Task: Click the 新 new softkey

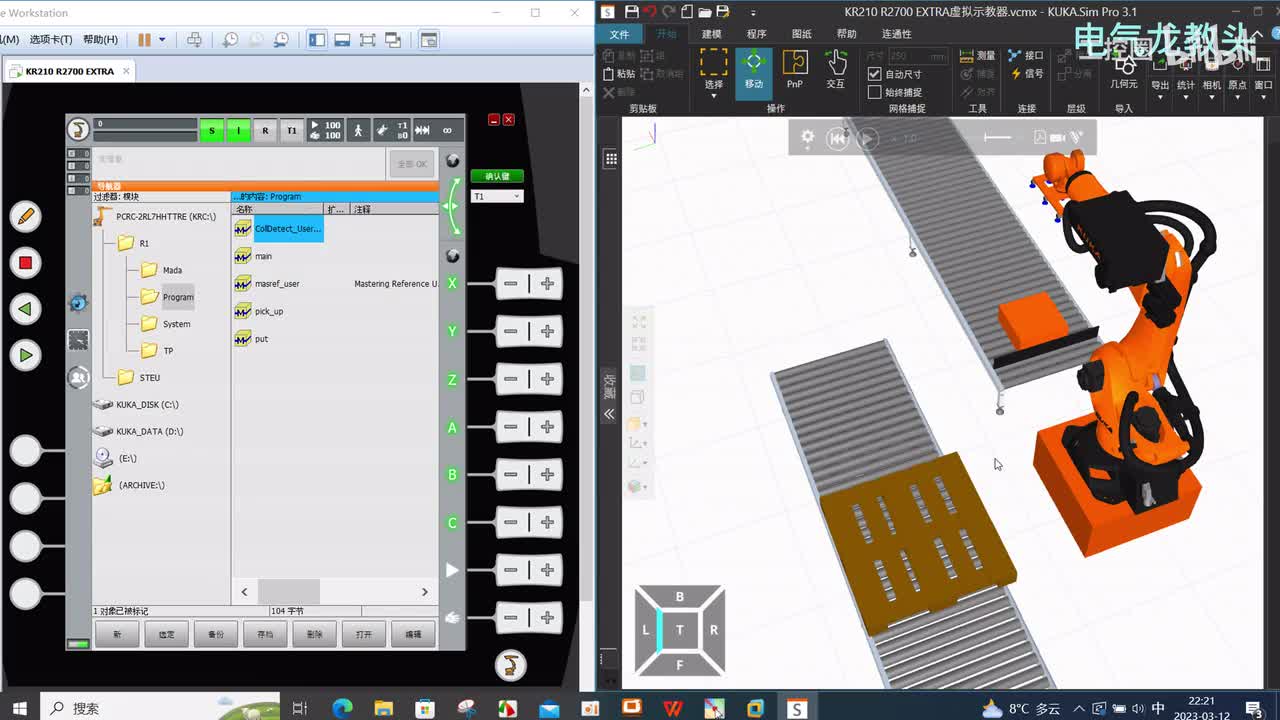Action: [x=117, y=634]
